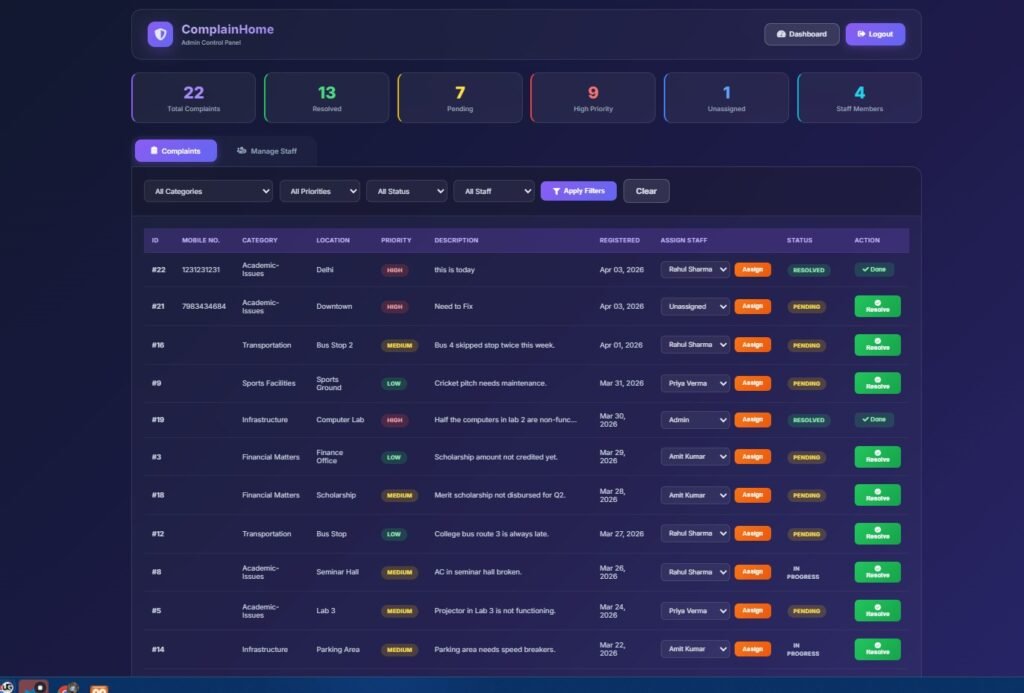Resolve the cricket pitch maintenance complaint #9

click(x=877, y=383)
